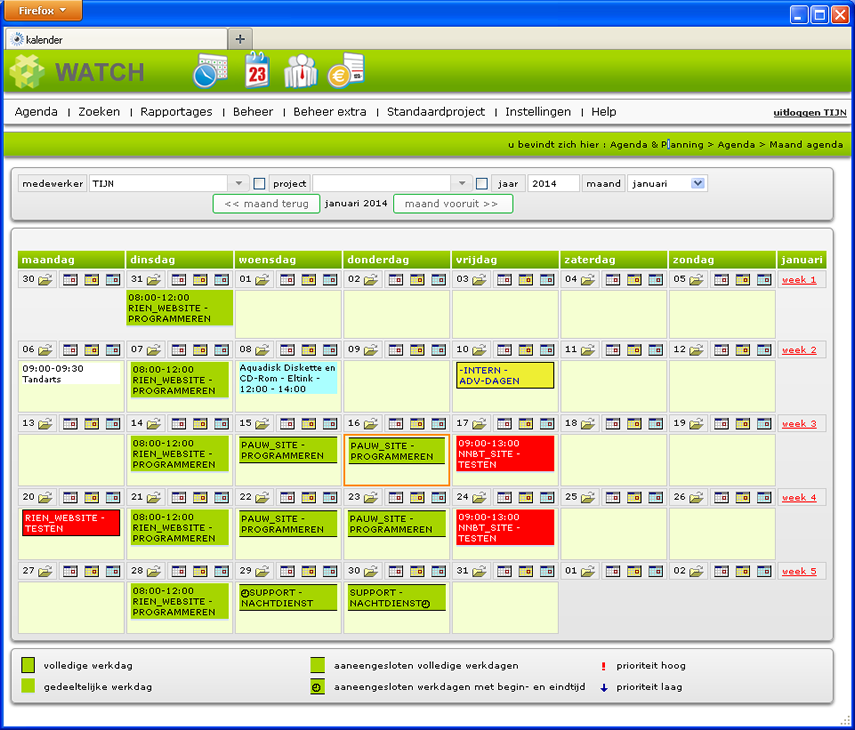Open the week 5 link
The height and width of the screenshot is (730, 855).
[799, 571]
